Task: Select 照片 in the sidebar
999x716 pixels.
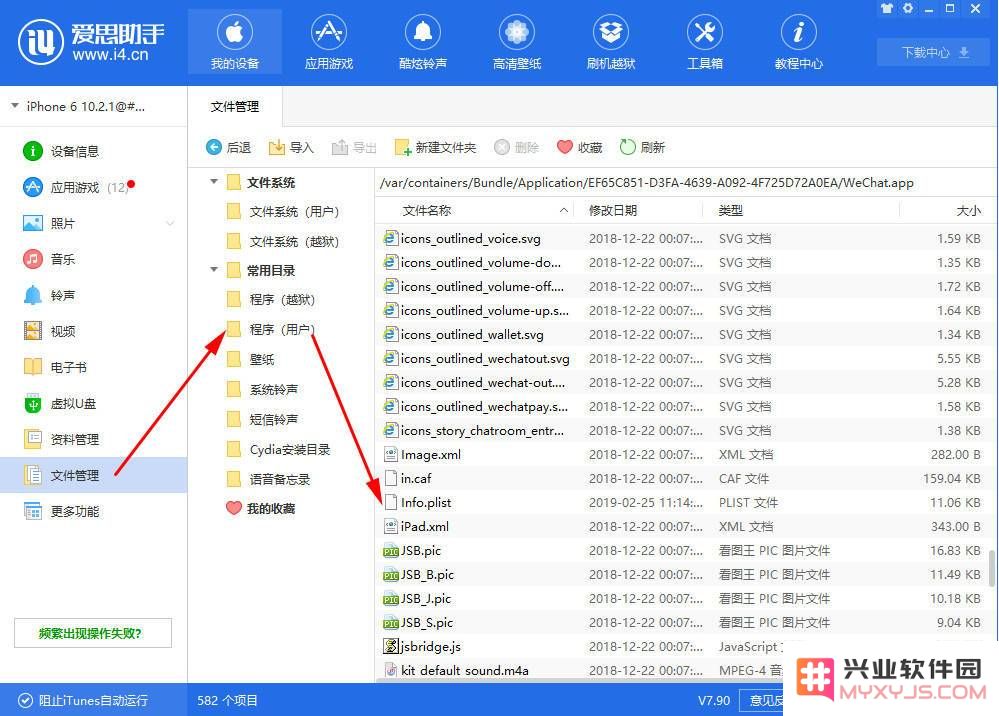Action: (93, 224)
